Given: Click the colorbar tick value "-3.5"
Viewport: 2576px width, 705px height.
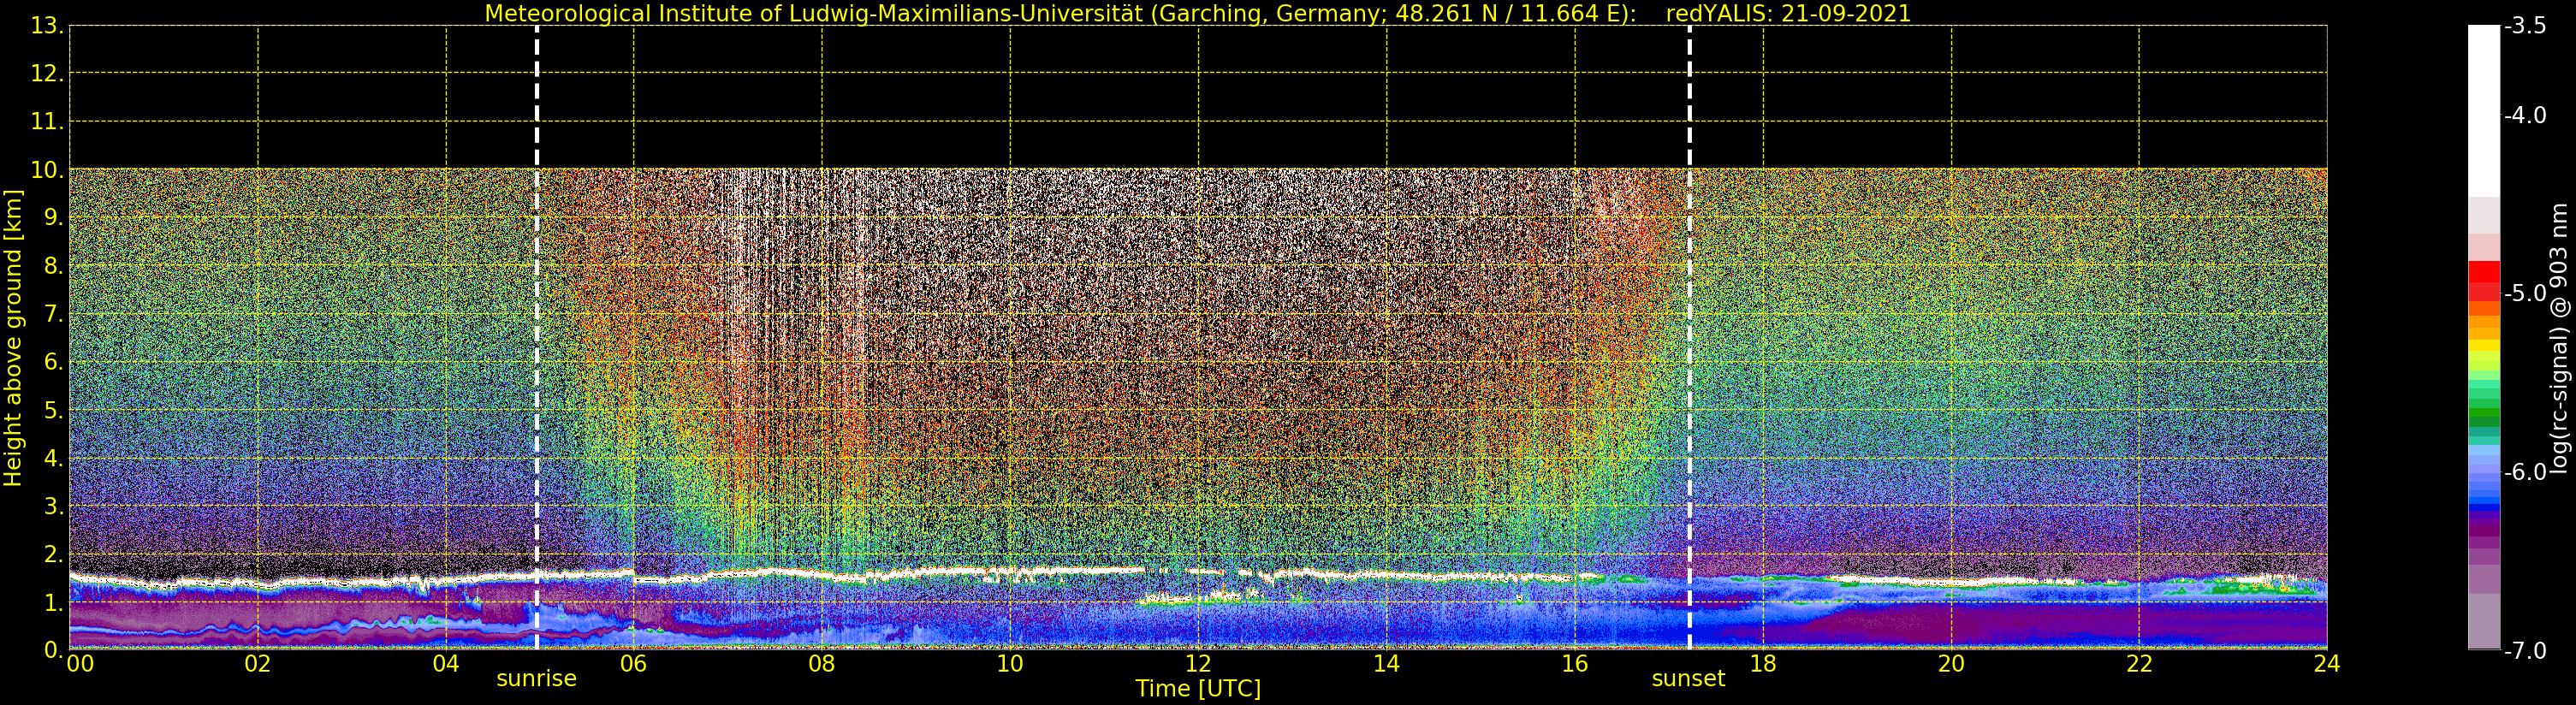Looking at the screenshot, I should tap(2525, 27).
